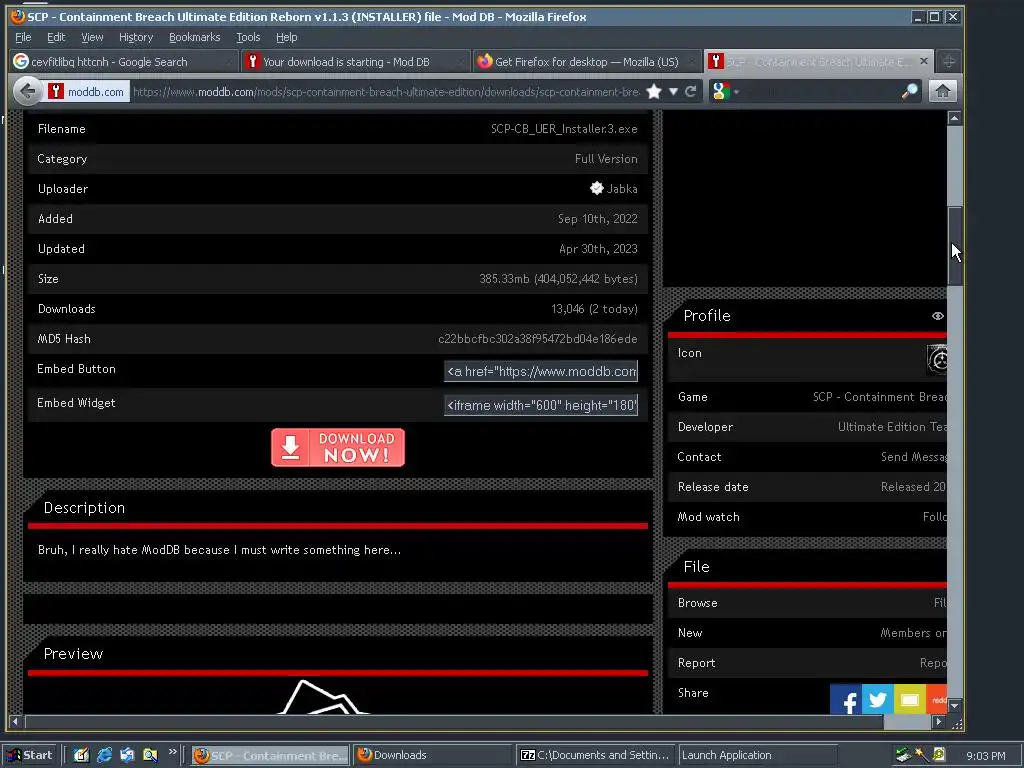Viewport: 1024px width, 768px height.
Task: Open Internet Explorer from quick launch
Action: point(104,755)
